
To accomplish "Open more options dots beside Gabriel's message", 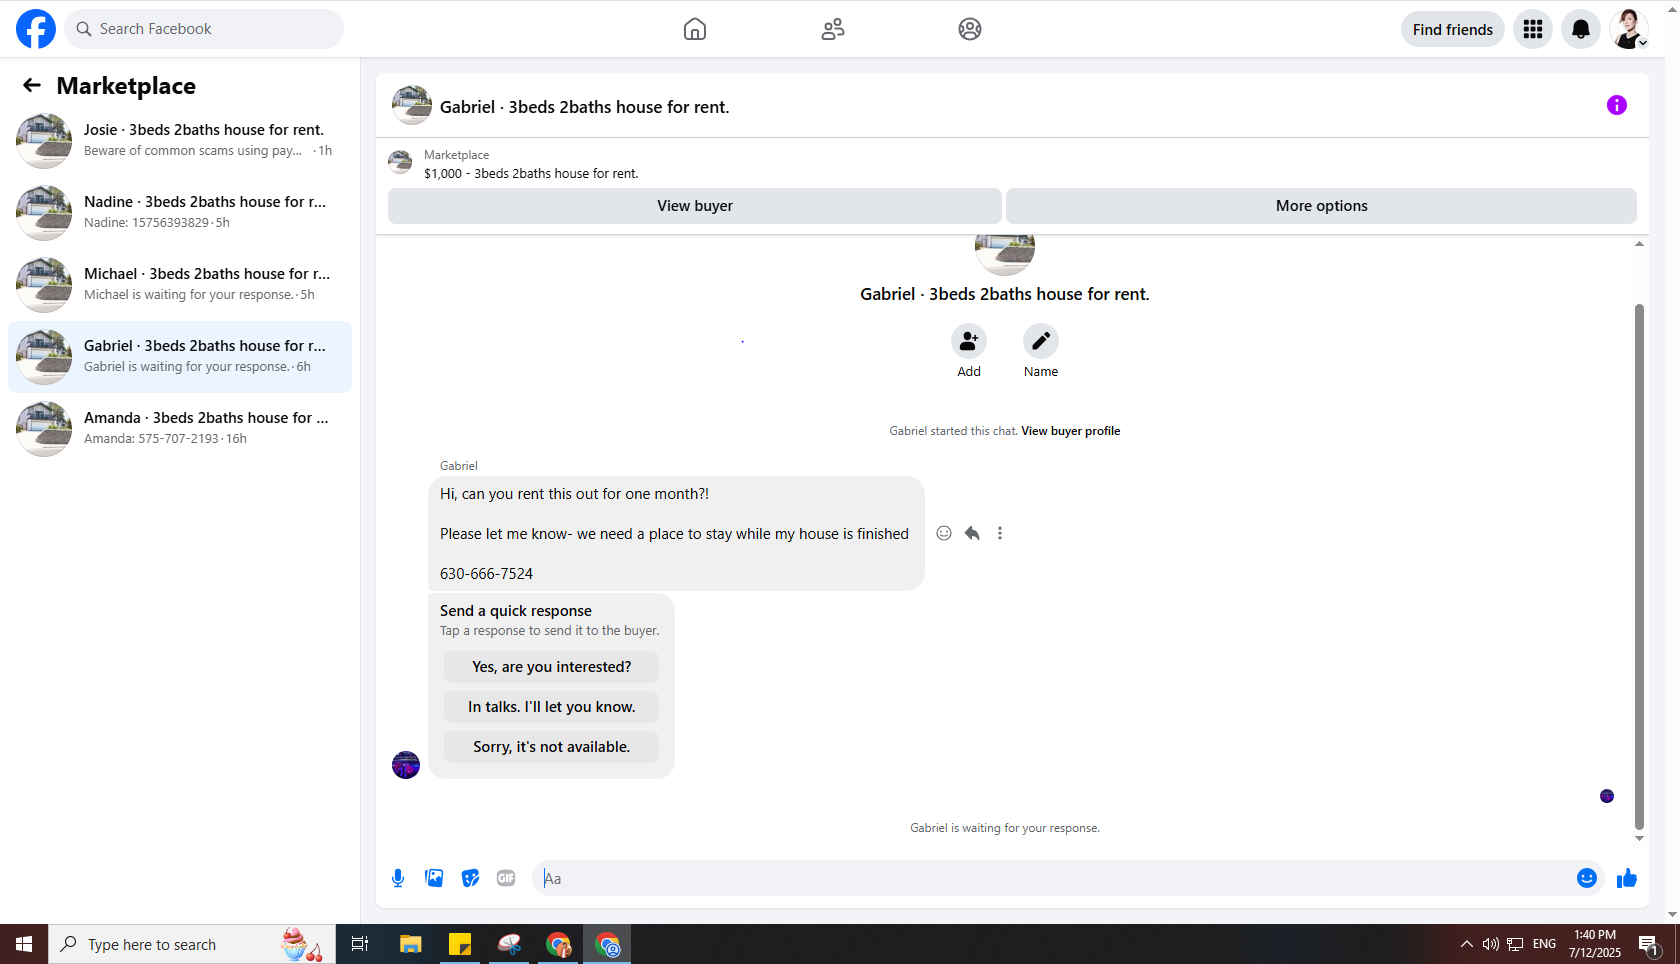I will [x=1000, y=533].
